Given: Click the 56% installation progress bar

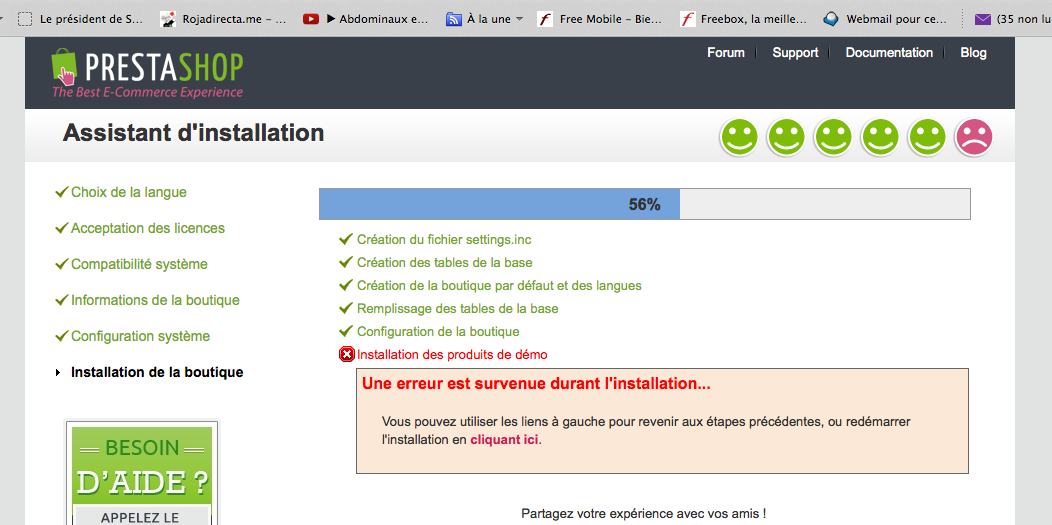Looking at the screenshot, I should [645, 205].
